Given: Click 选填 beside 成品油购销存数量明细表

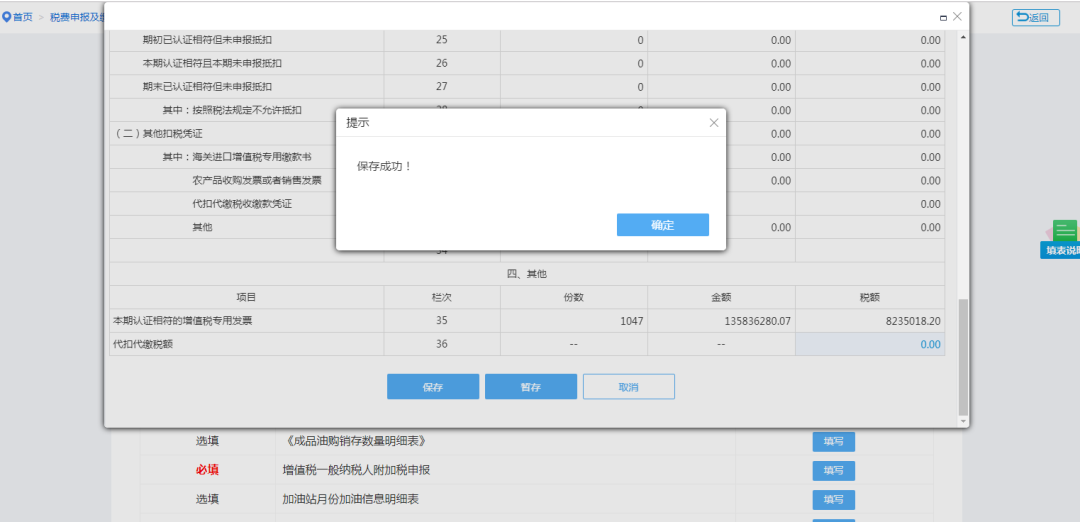Looking at the screenshot, I should coord(207,441).
